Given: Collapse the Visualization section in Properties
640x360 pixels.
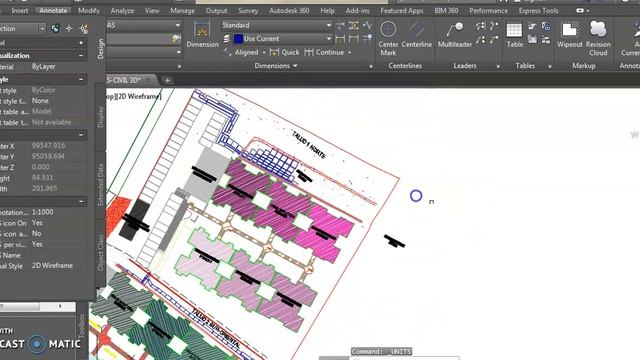Looking at the screenshot, I should point(81,56).
